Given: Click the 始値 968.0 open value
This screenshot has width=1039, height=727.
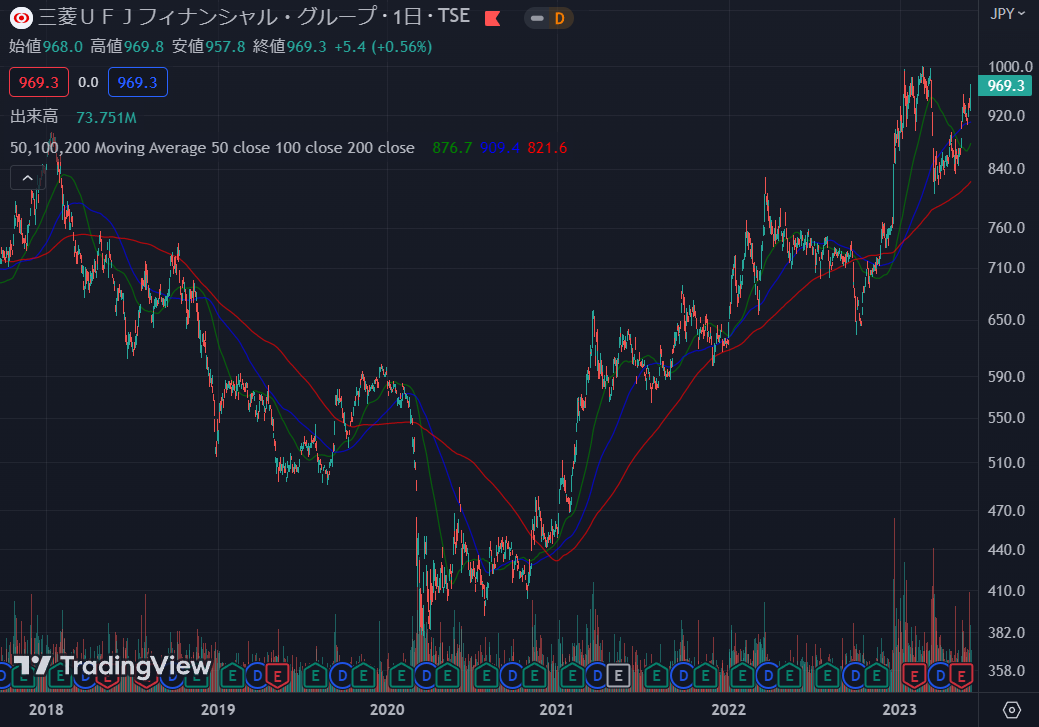Looking at the screenshot, I should (46, 46).
